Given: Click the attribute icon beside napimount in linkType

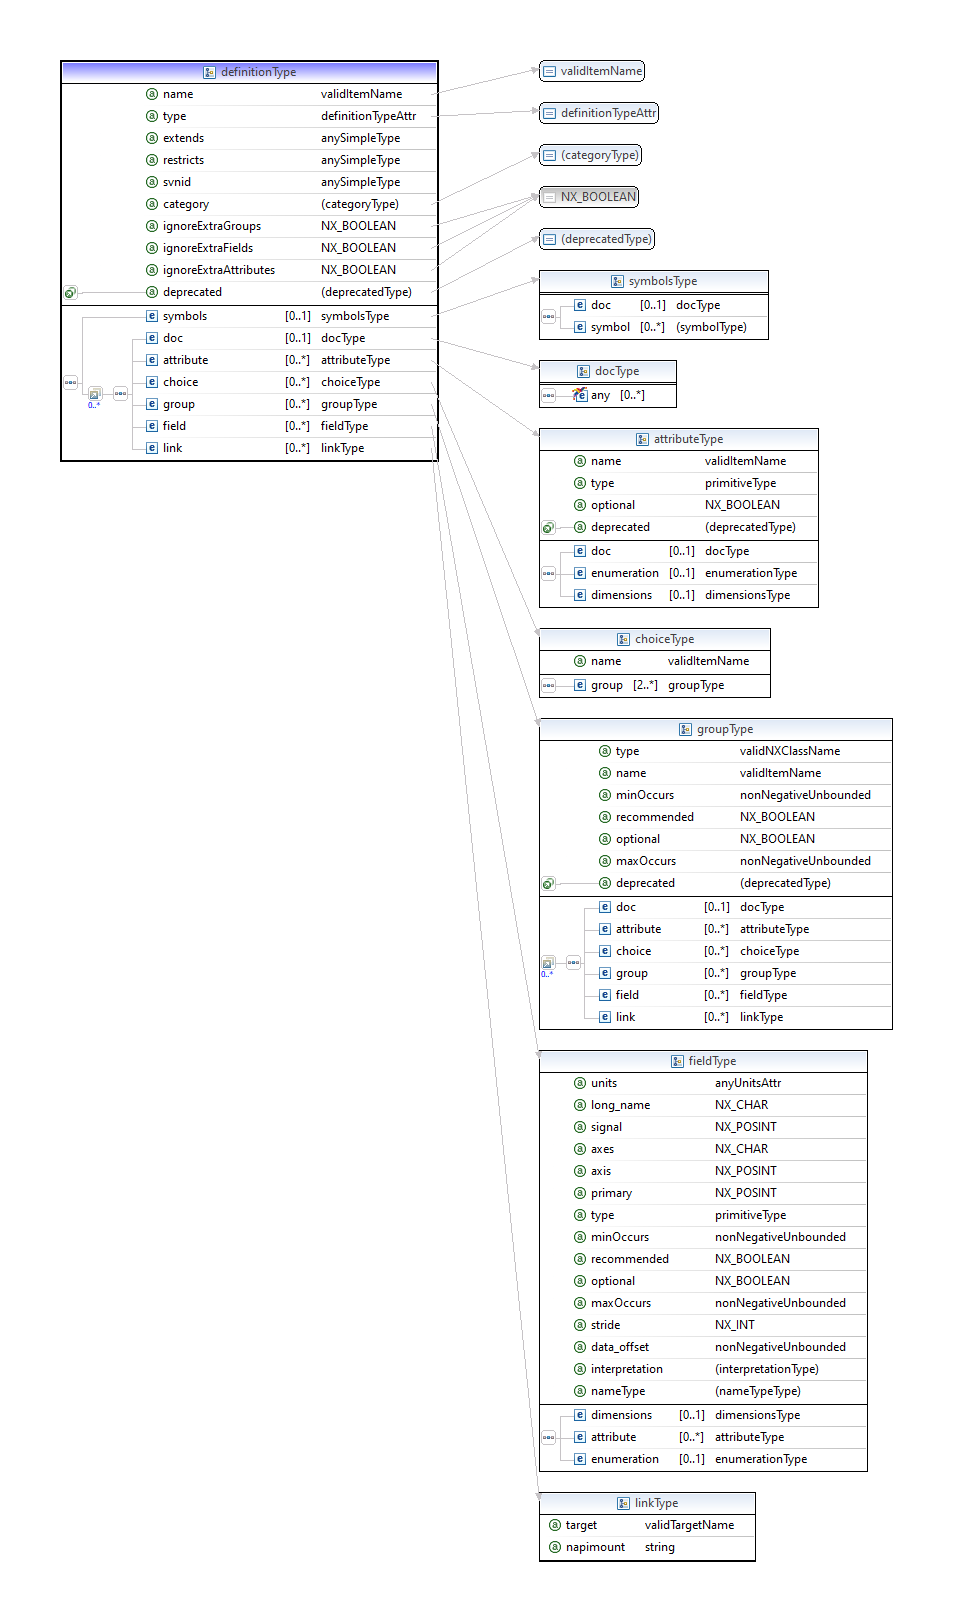Looking at the screenshot, I should point(555,1547).
